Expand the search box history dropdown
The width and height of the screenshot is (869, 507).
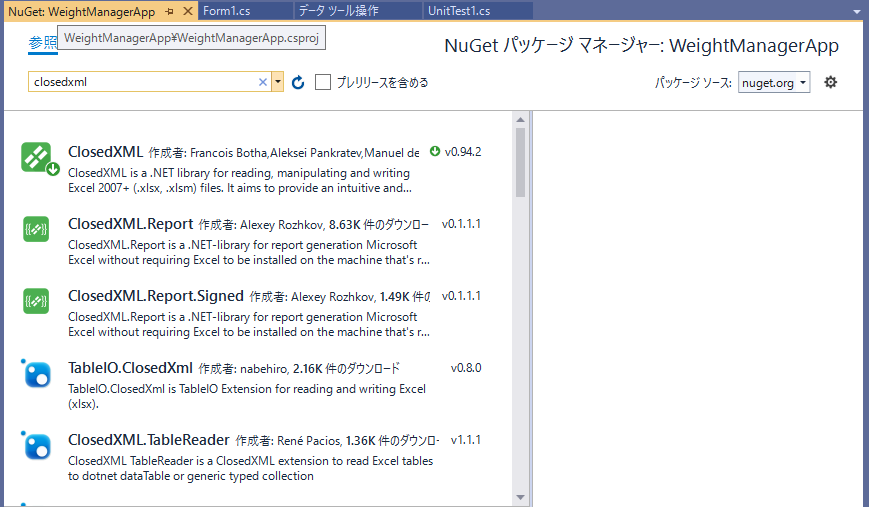point(278,82)
